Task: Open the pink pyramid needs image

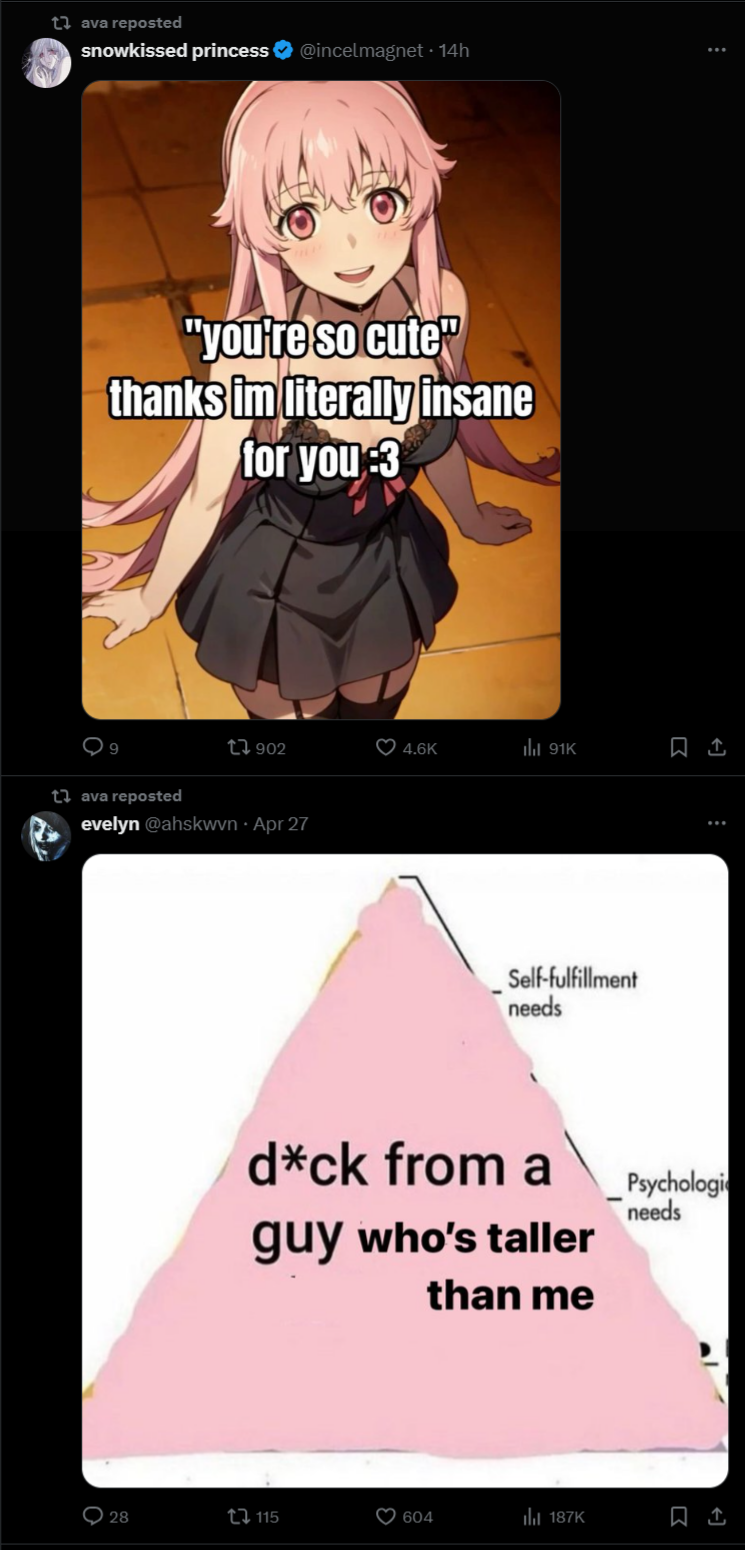Action: pyautogui.click(x=405, y=1170)
